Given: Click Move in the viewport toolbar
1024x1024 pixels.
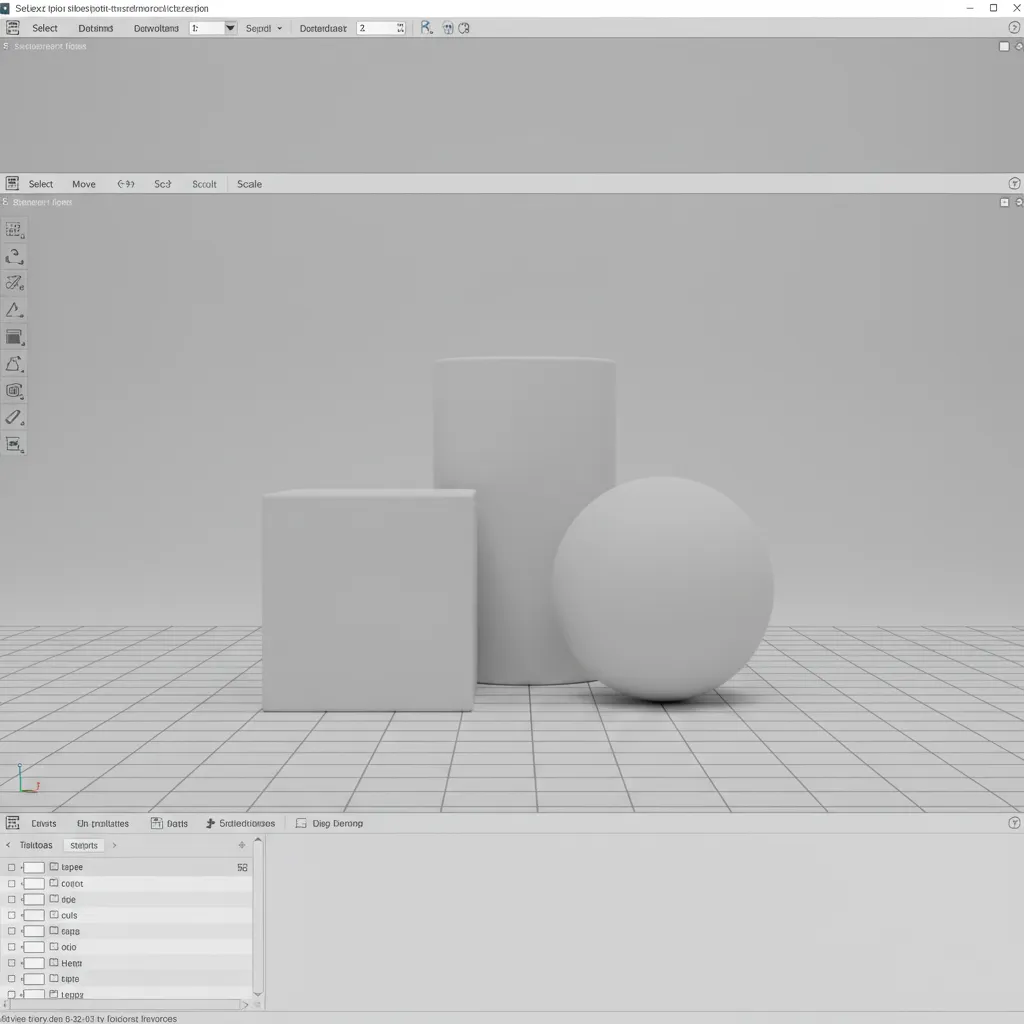Looking at the screenshot, I should click(x=84, y=184).
